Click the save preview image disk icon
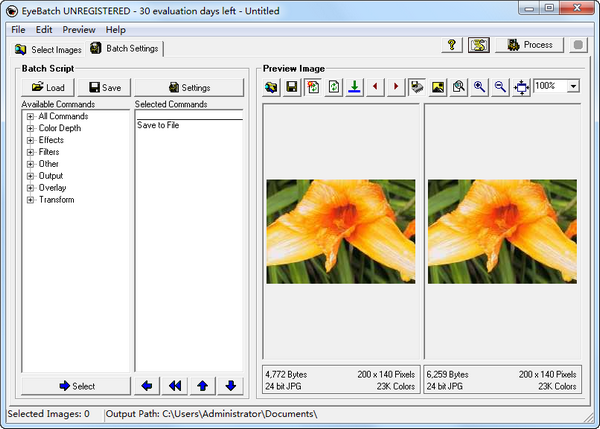 tap(291, 87)
